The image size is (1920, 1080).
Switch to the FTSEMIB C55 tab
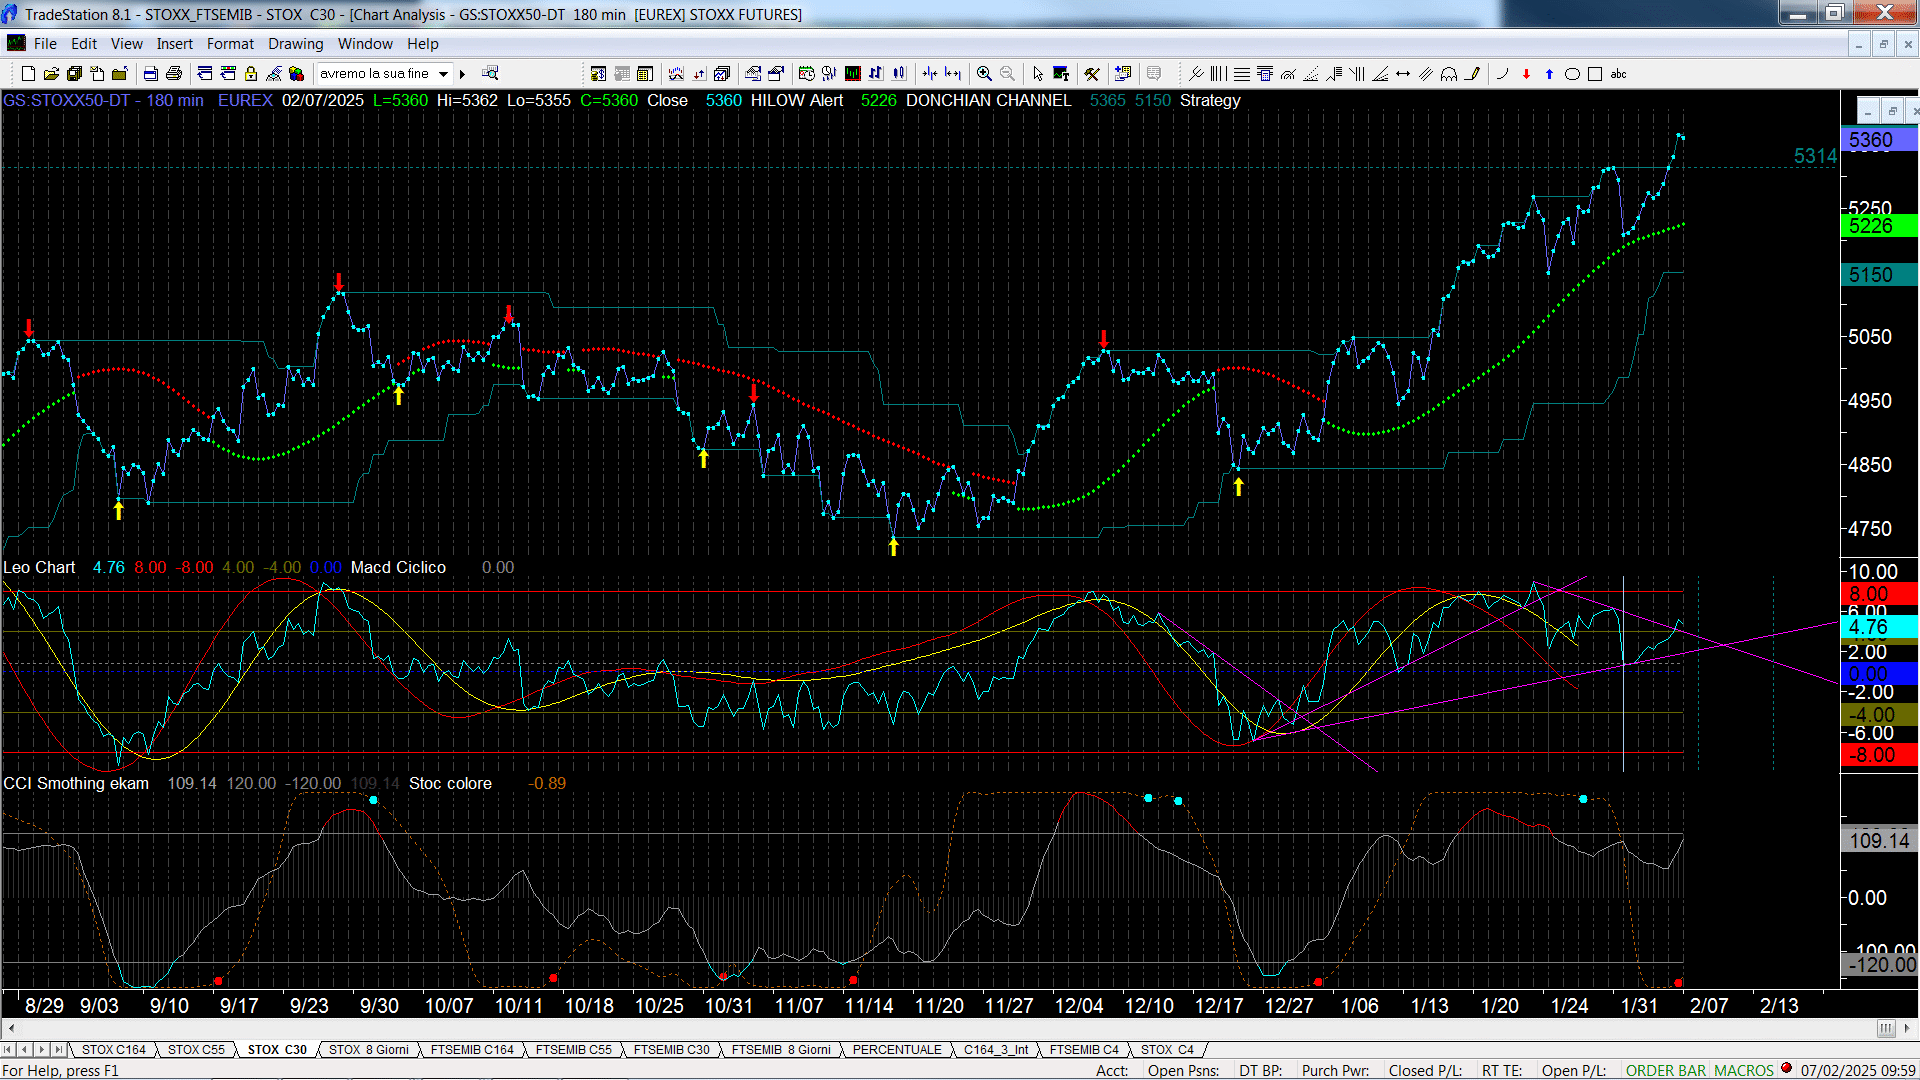[x=573, y=1050]
